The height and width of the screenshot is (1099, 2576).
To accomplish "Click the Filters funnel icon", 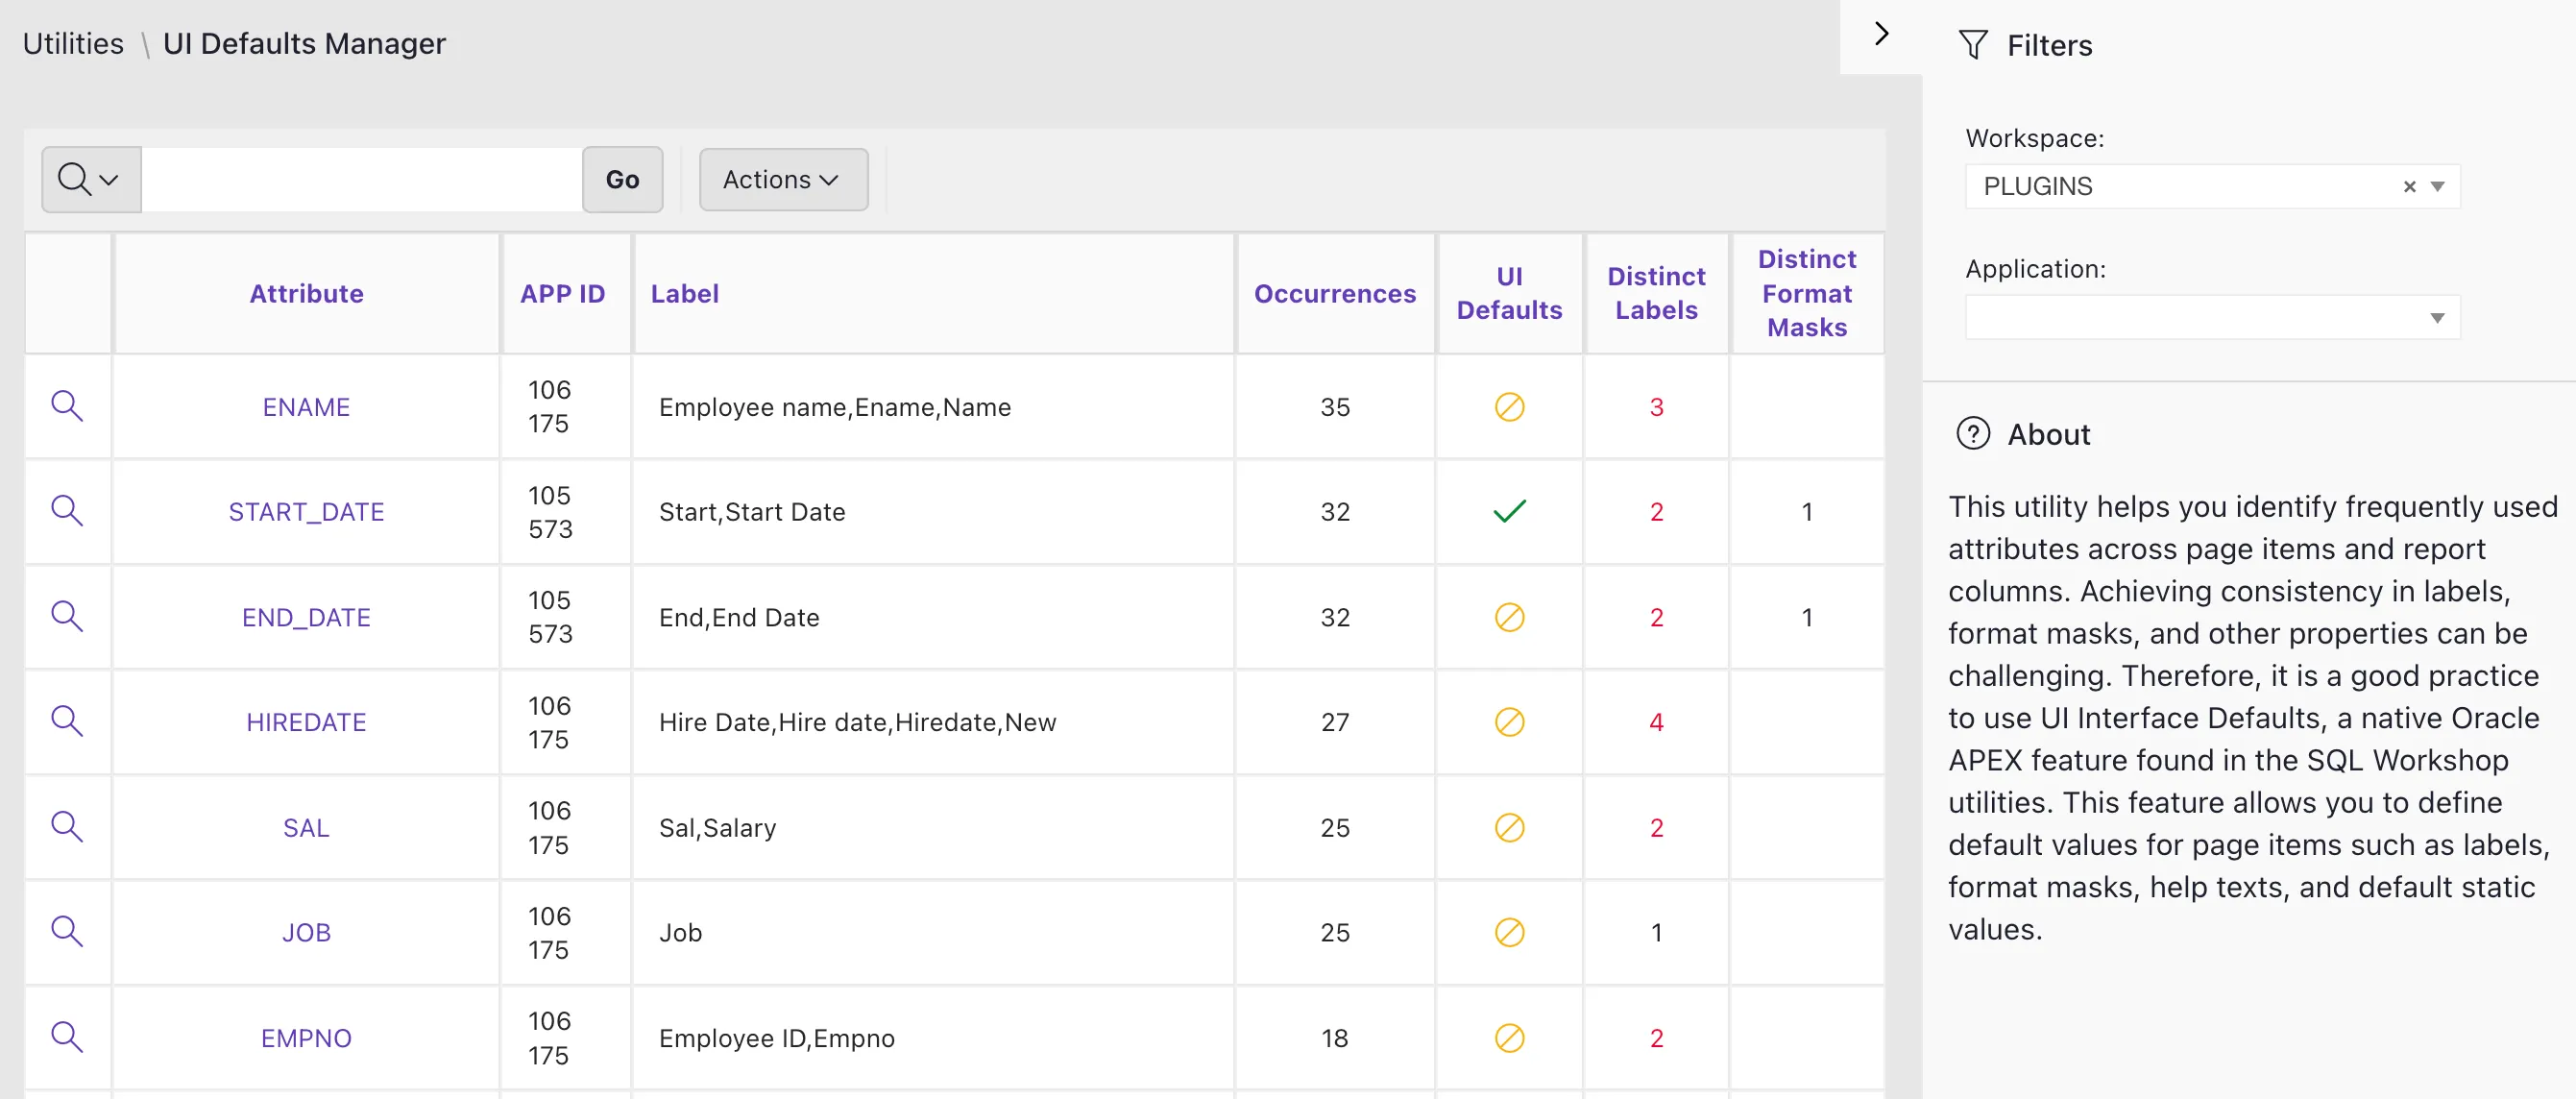I will point(1972,45).
